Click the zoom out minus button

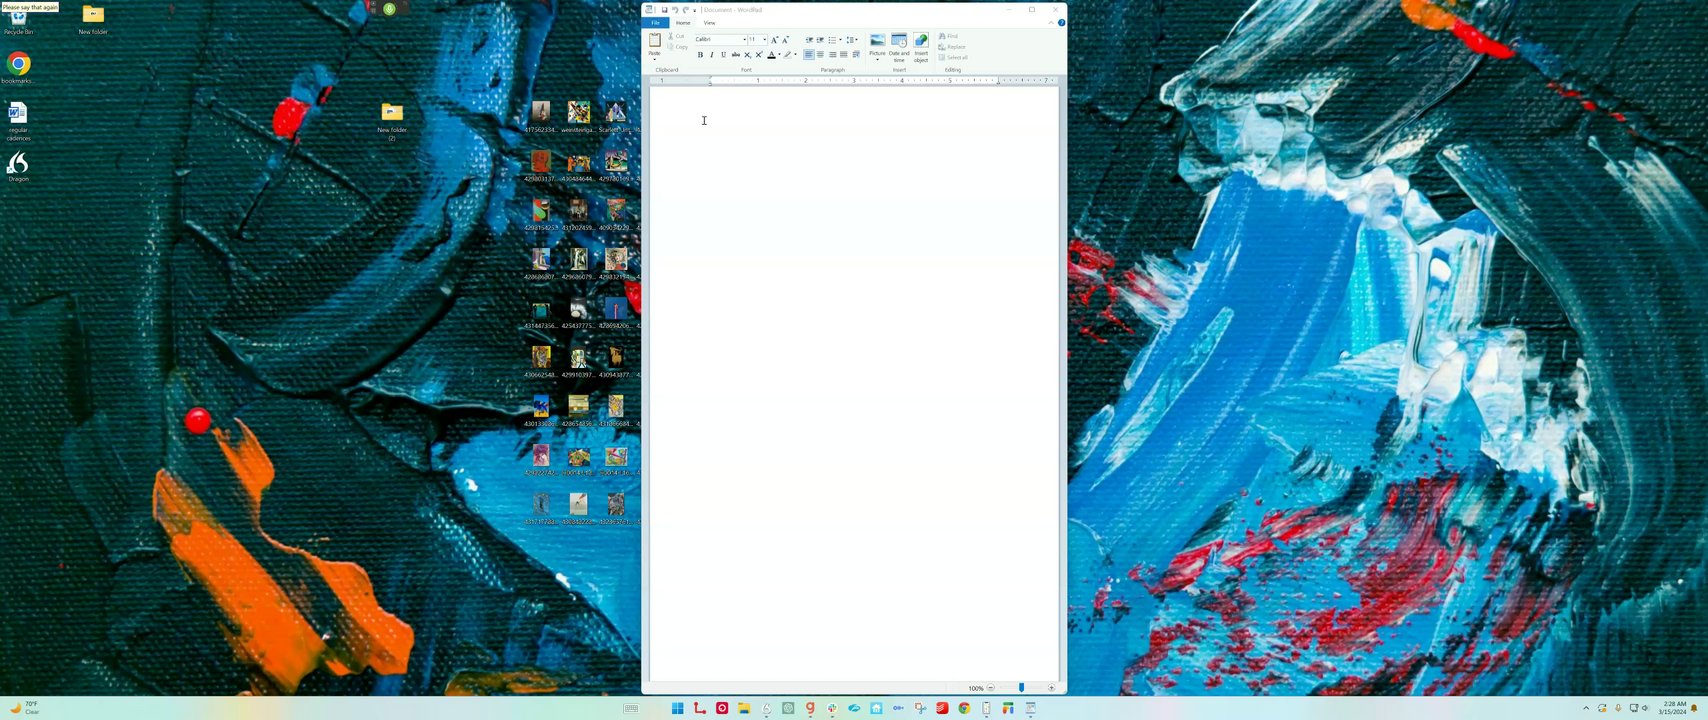point(990,688)
